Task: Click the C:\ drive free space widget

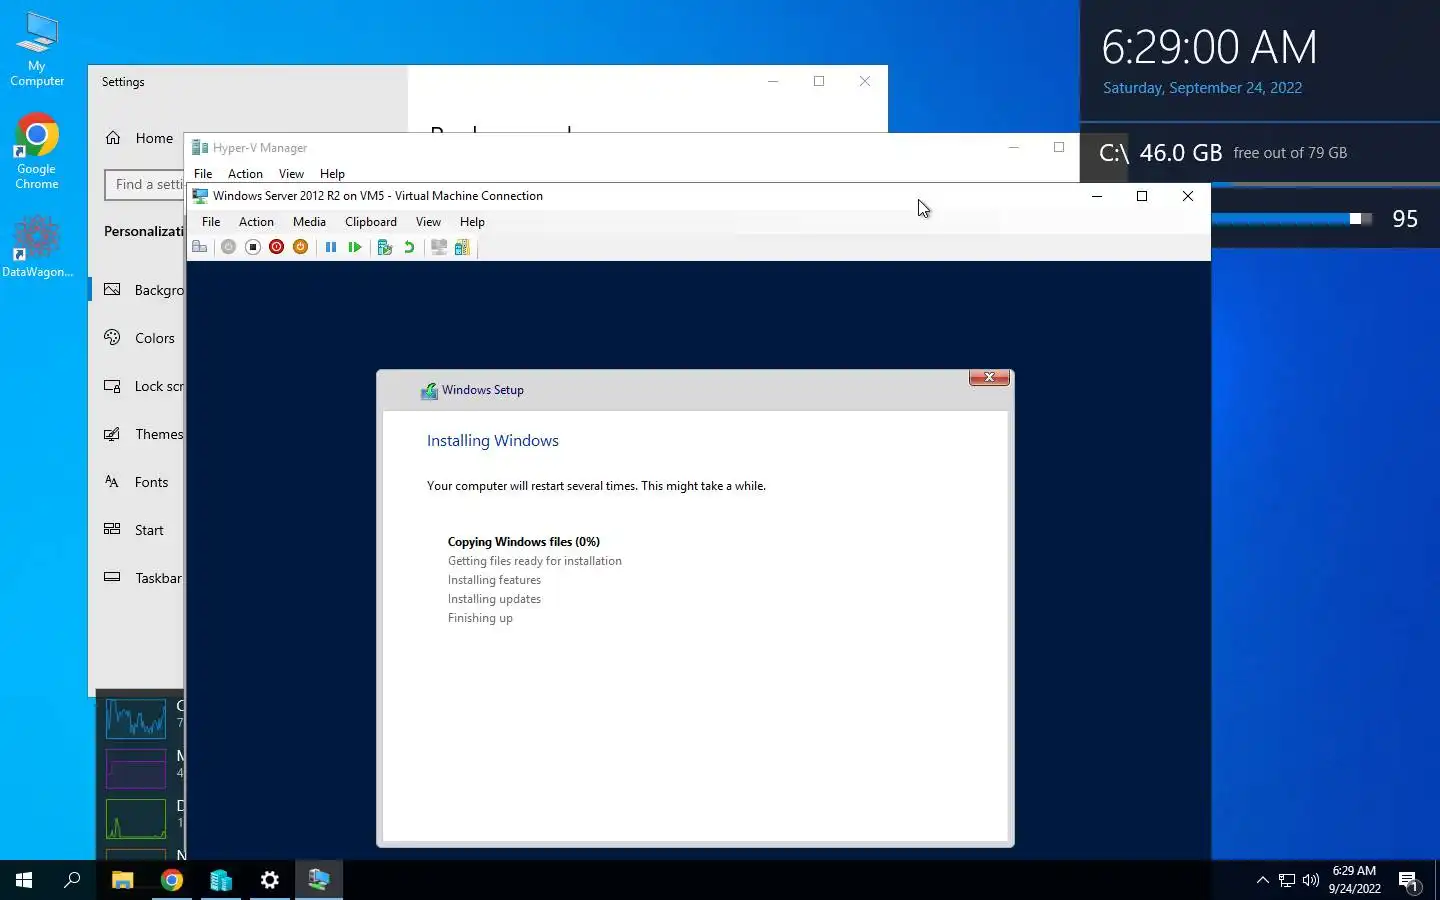Action: [1260, 153]
